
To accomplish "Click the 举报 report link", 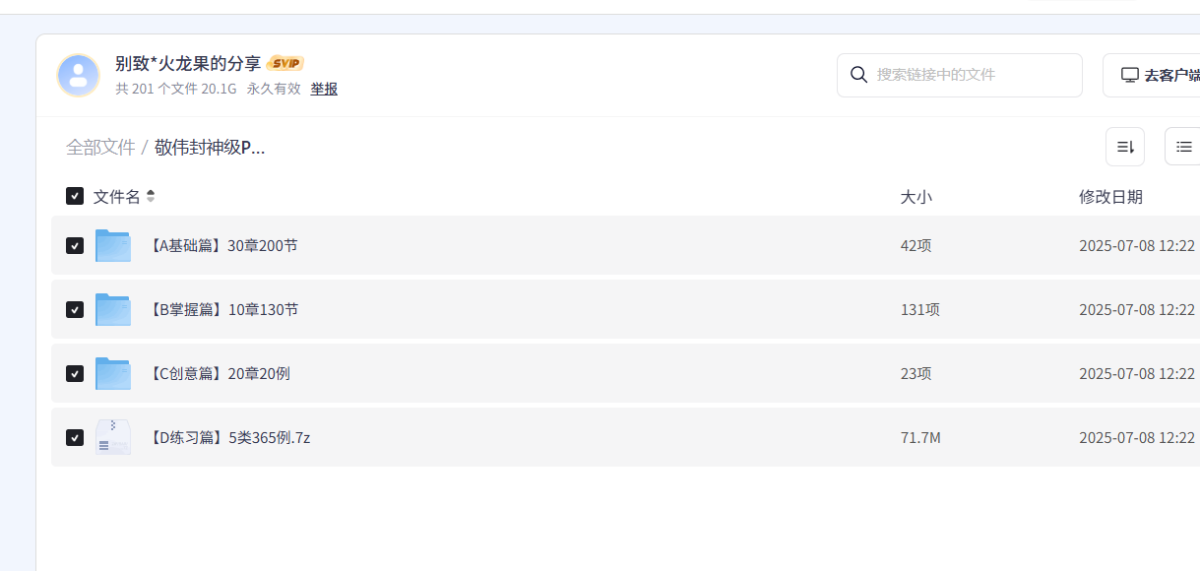I will coord(324,89).
